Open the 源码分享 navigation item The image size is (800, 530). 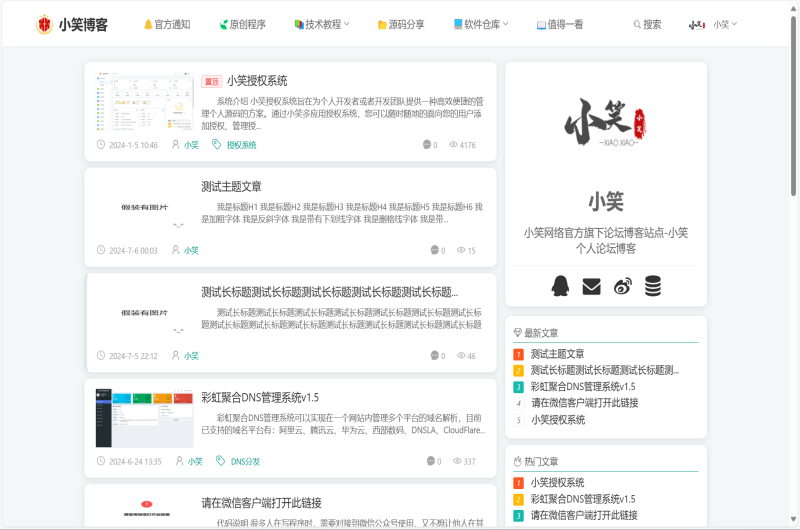[x=400, y=24]
